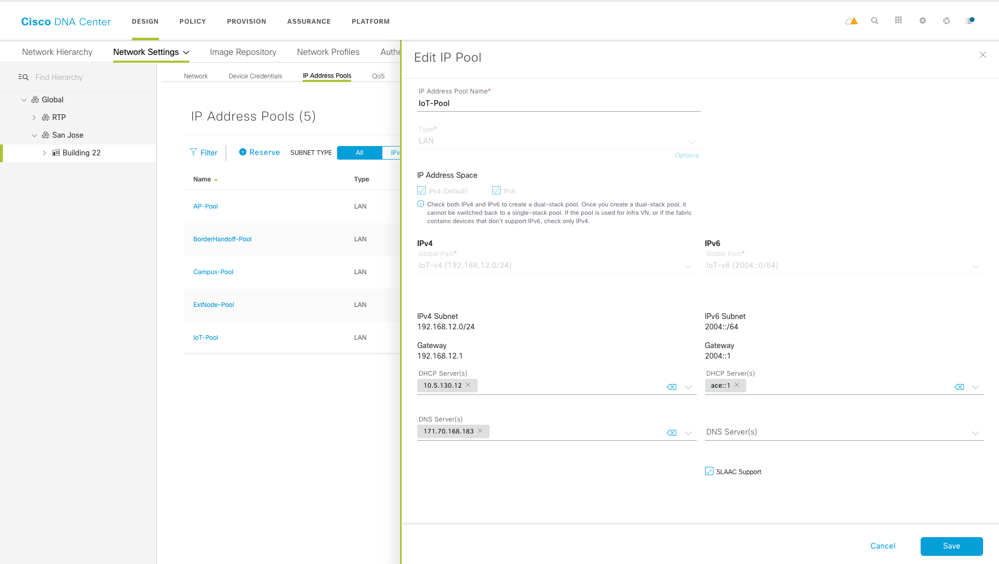Click the Global site icon

tap(35, 99)
